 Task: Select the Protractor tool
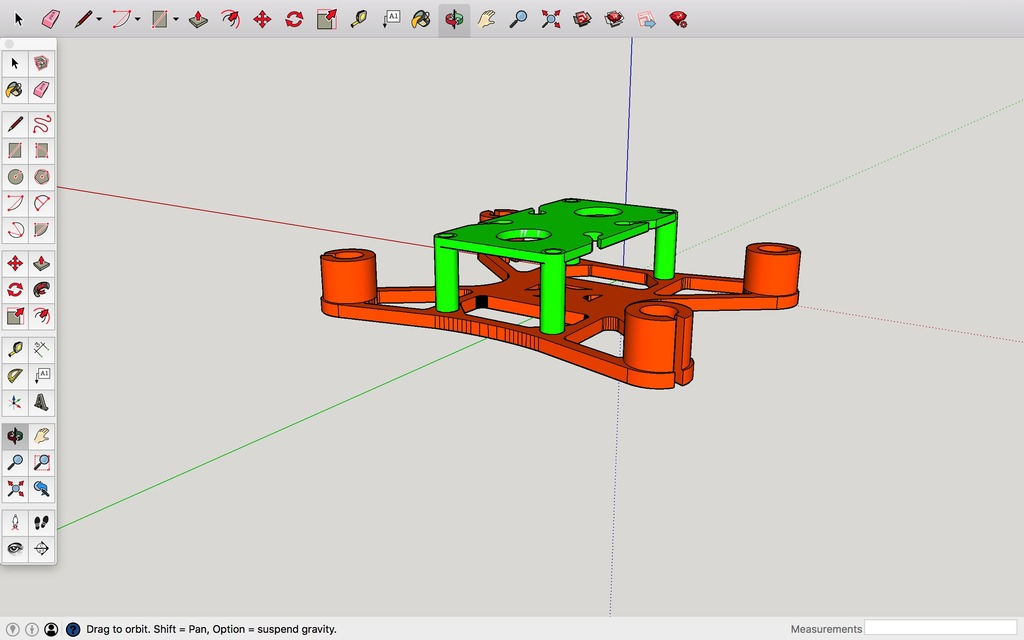pyautogui.click(x=15, y=376)
